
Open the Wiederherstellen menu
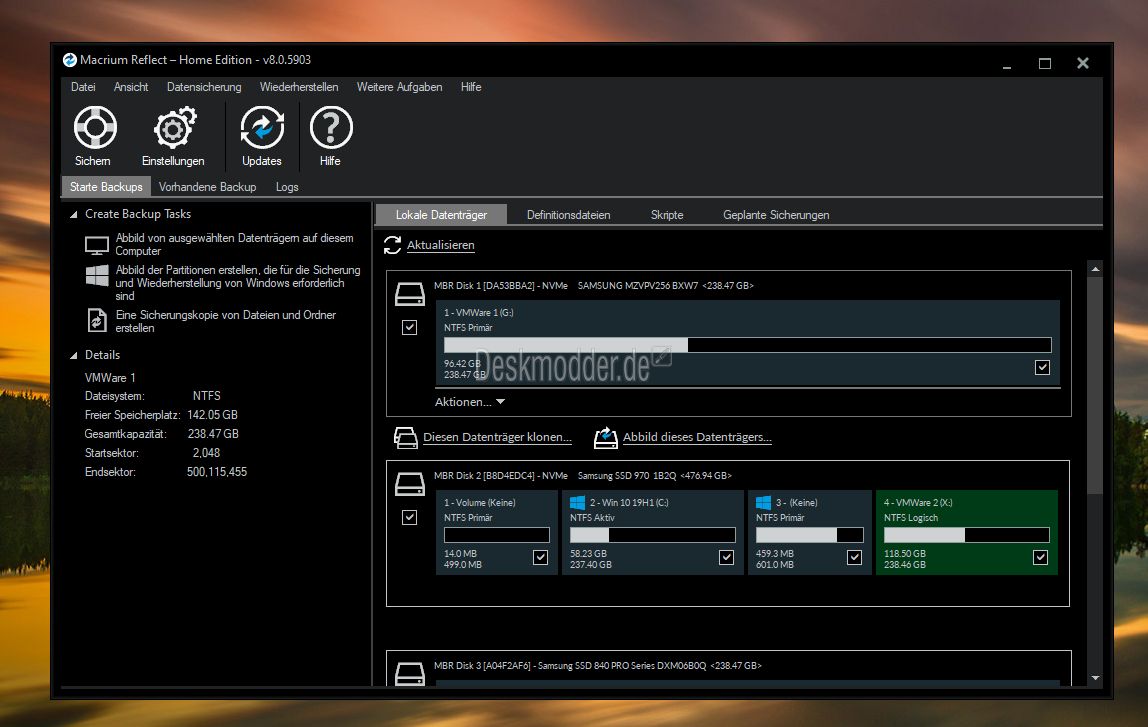pos(299,87)
